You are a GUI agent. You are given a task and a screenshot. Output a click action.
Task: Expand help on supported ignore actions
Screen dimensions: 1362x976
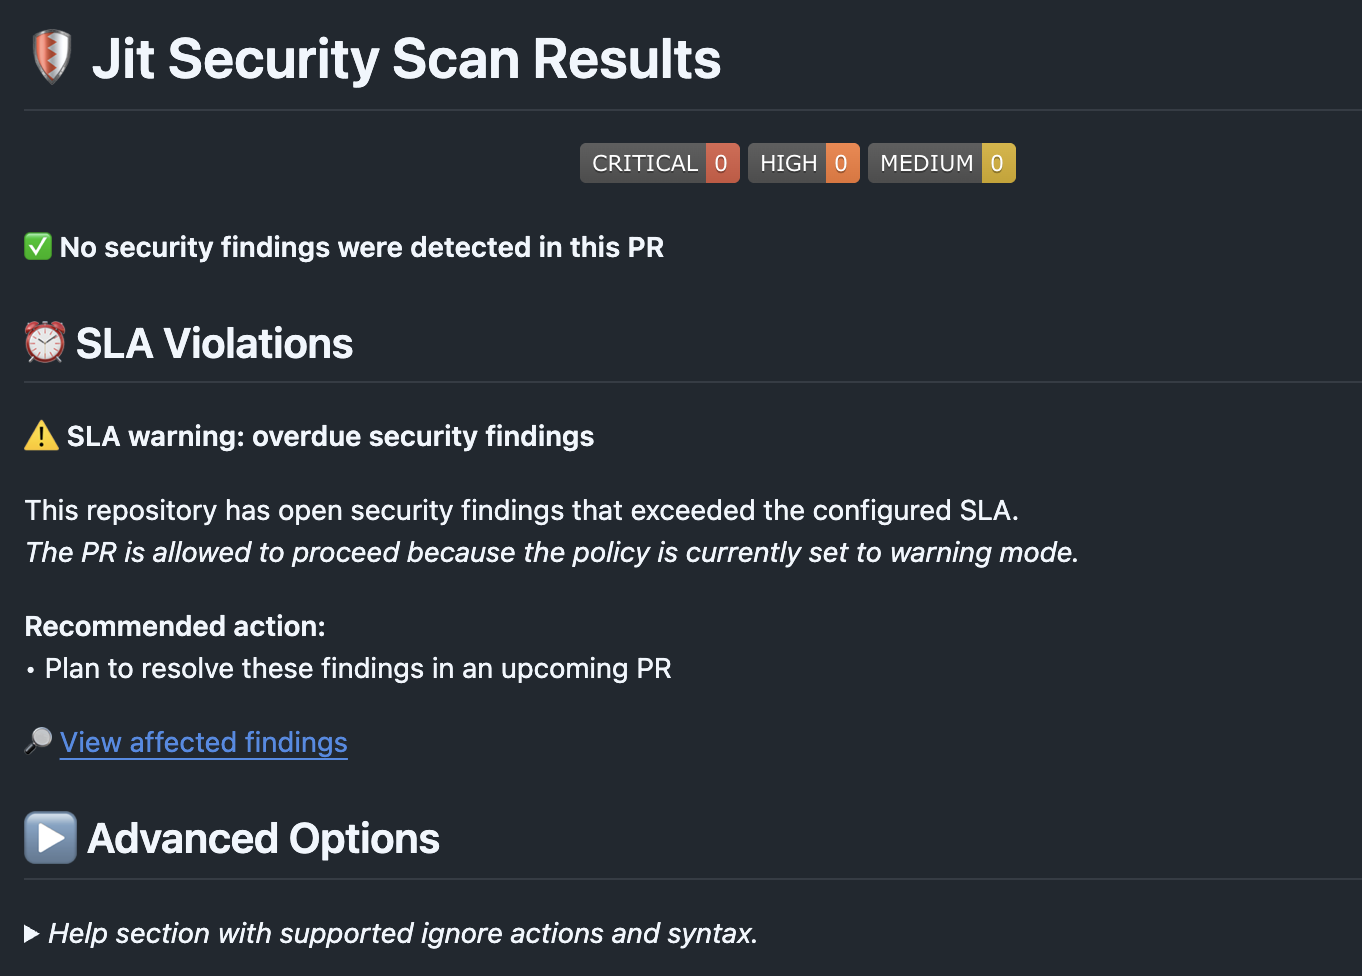[x=403, y=934]
